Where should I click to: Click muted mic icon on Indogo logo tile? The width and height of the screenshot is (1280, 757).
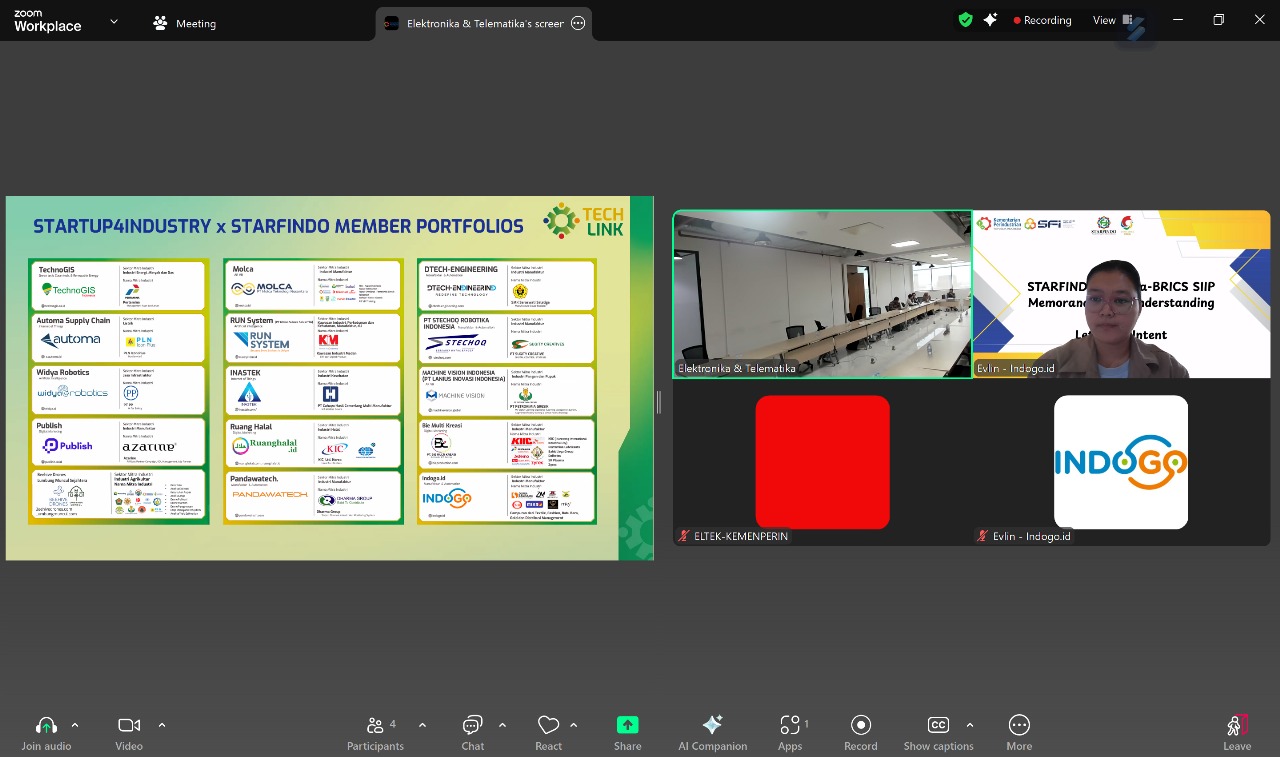(983, 537)
